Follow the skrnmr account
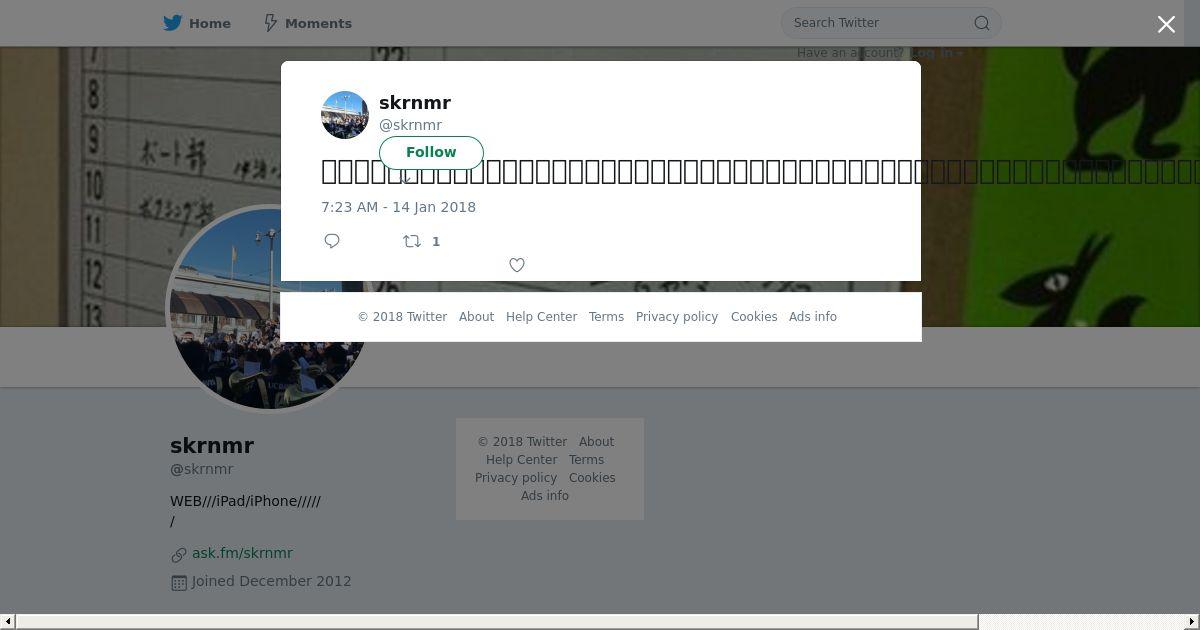This screenshot has width=1200, height=630. coord(431,152)
